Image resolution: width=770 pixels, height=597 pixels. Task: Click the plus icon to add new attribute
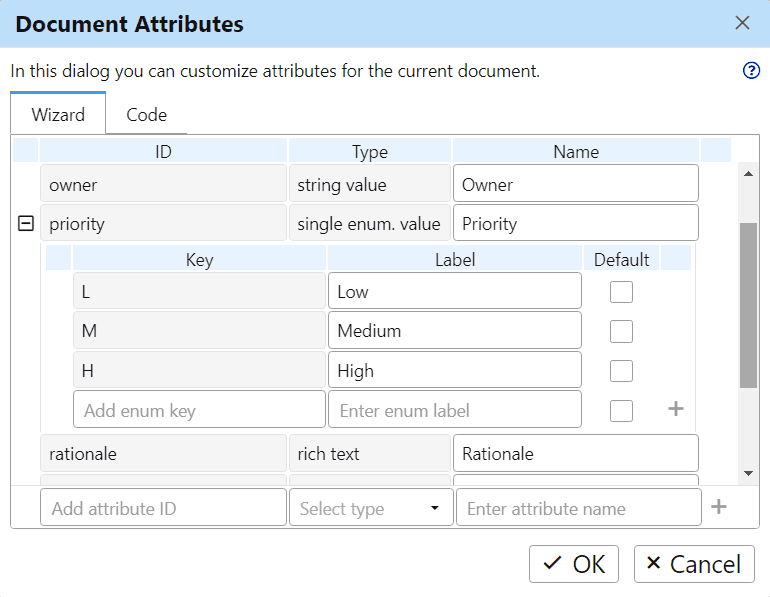pyautogui.click(x=718, y=507)
